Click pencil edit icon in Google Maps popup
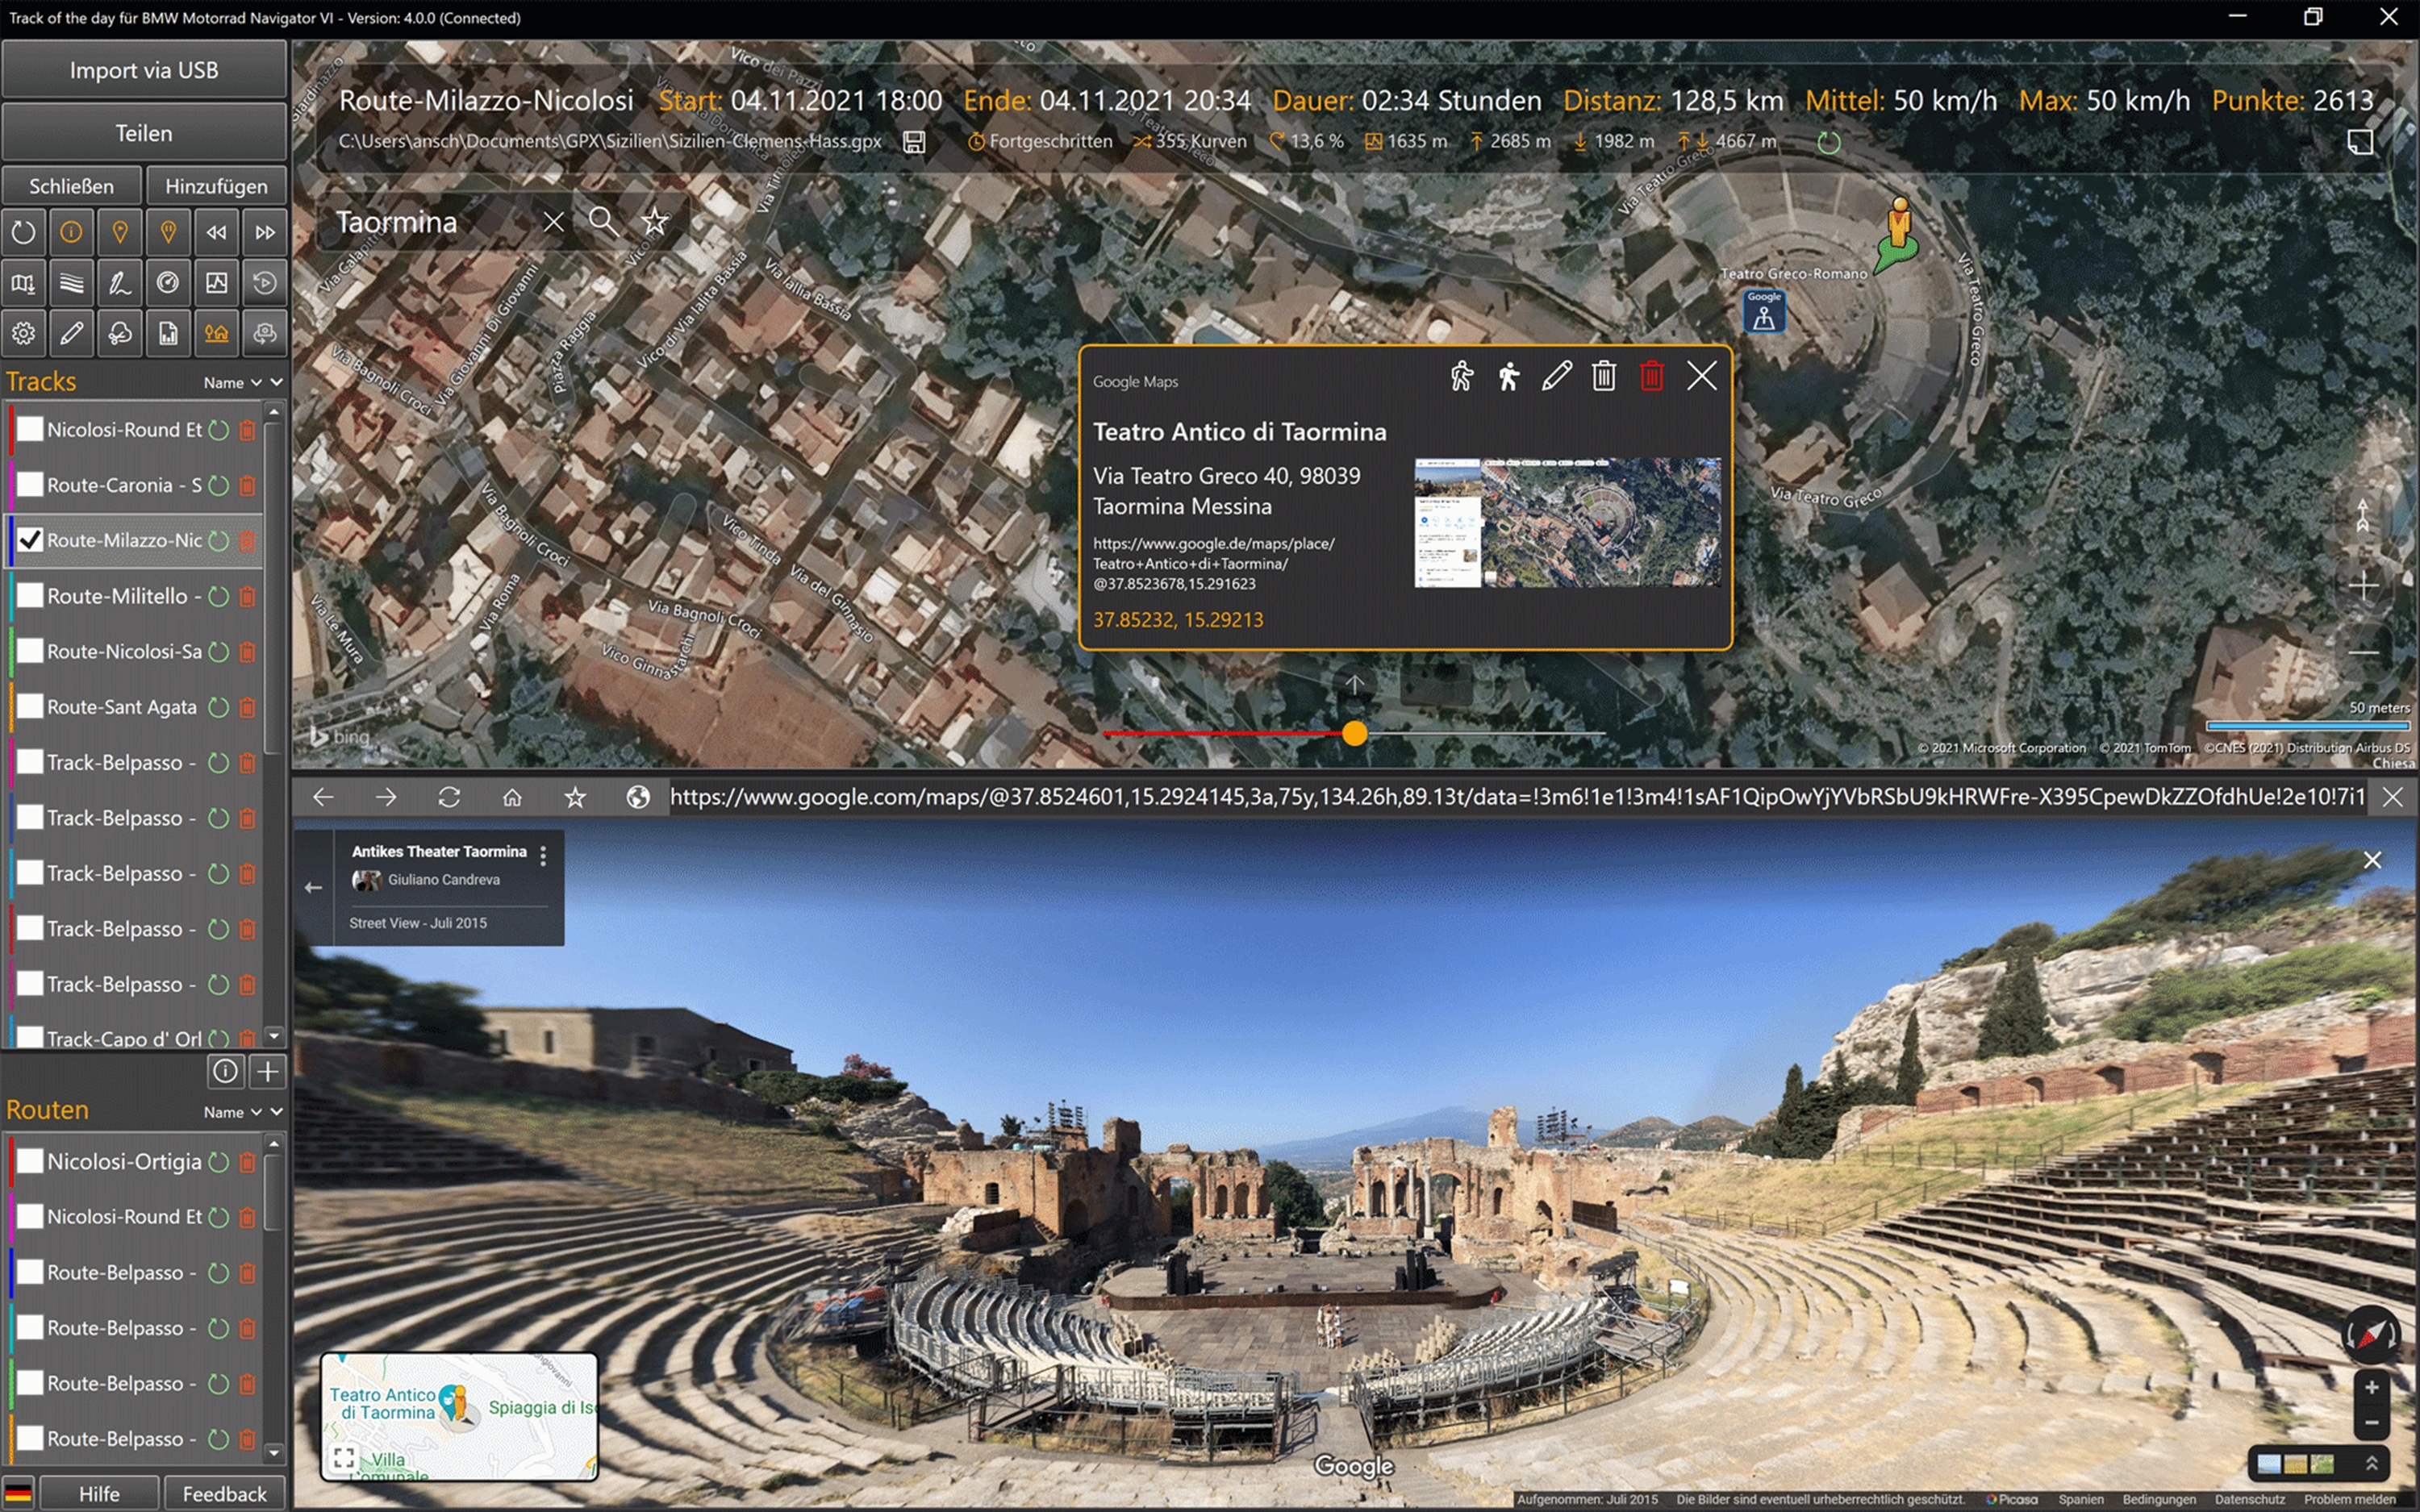This screenshot has height=1512, width=2420. tap(1556, 376)
